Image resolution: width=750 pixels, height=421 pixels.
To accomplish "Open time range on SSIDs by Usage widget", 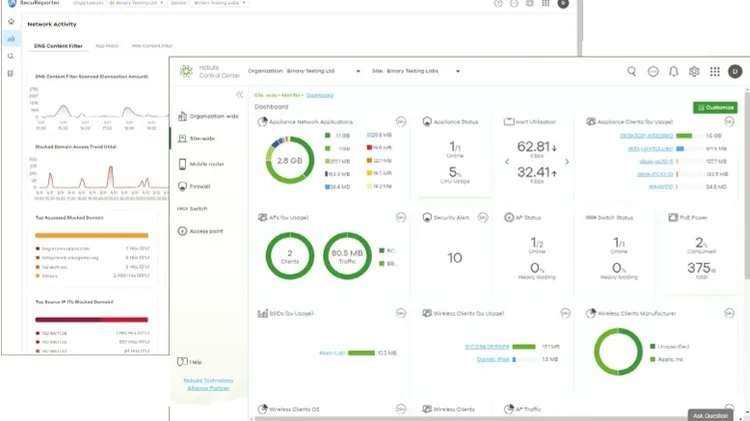I will point(401,313).
